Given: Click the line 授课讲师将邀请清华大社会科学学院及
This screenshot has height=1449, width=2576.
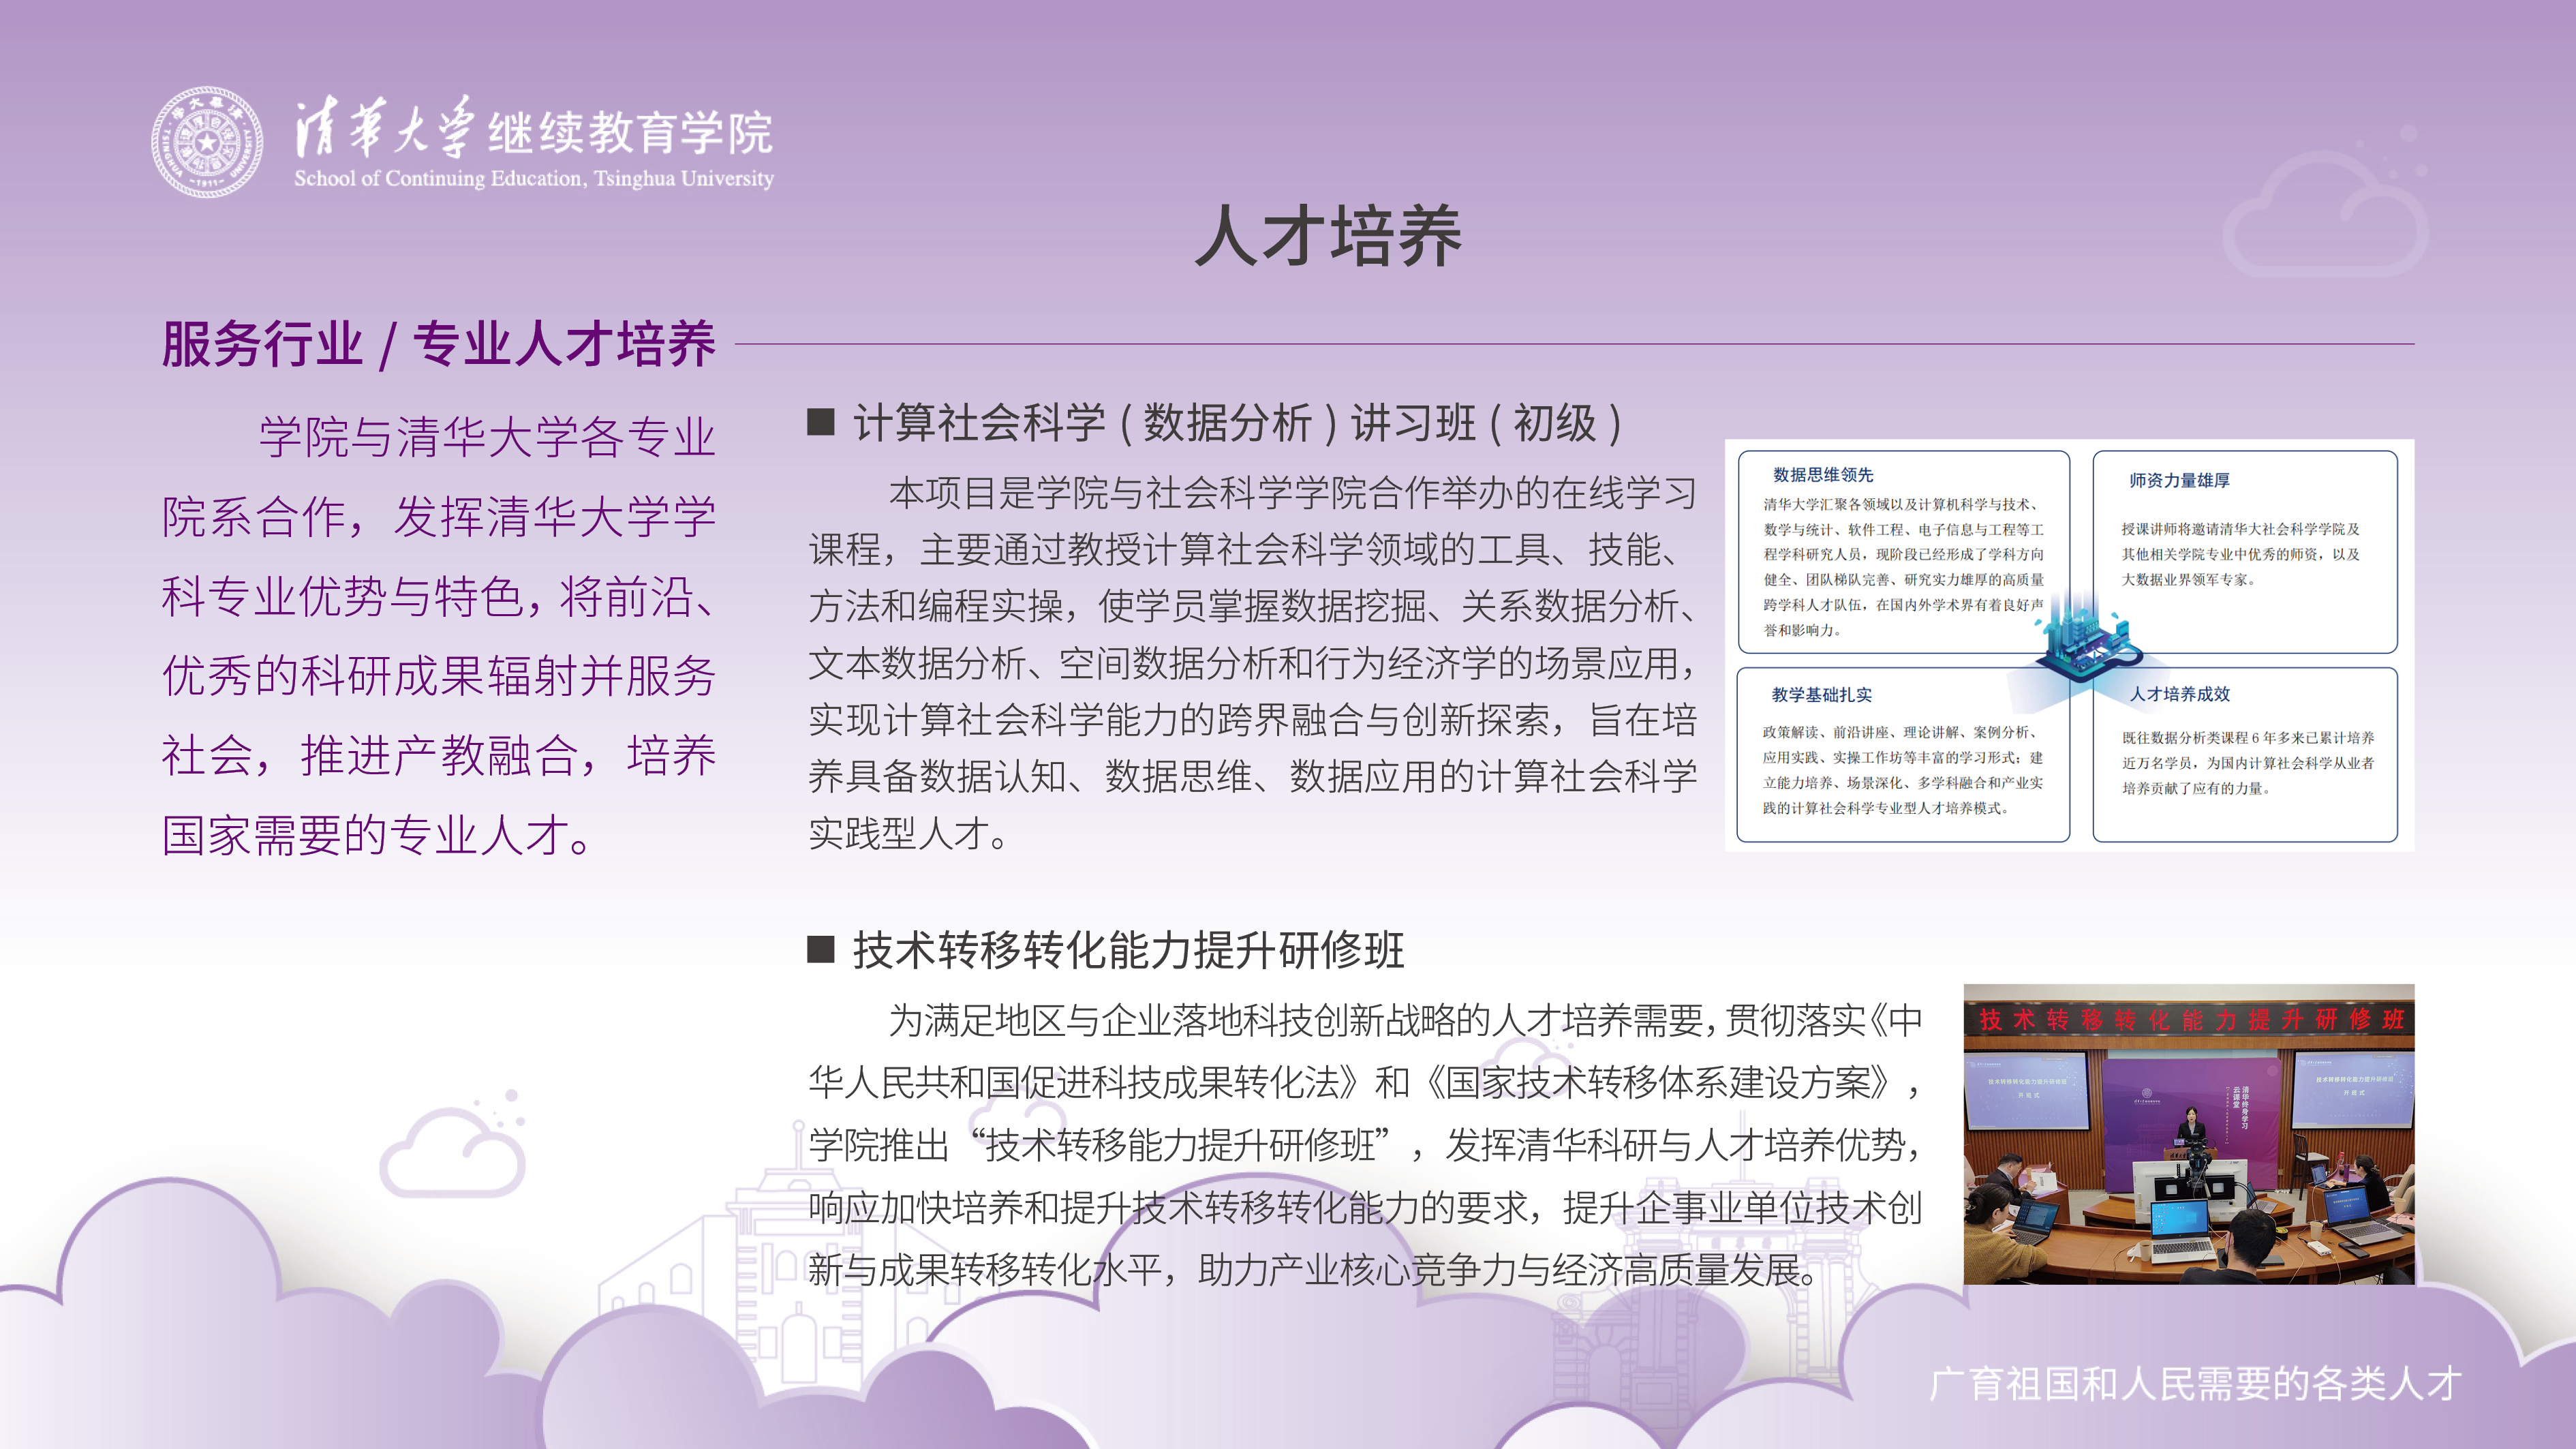Looking at the screenshot, I should coord(2240,529).
